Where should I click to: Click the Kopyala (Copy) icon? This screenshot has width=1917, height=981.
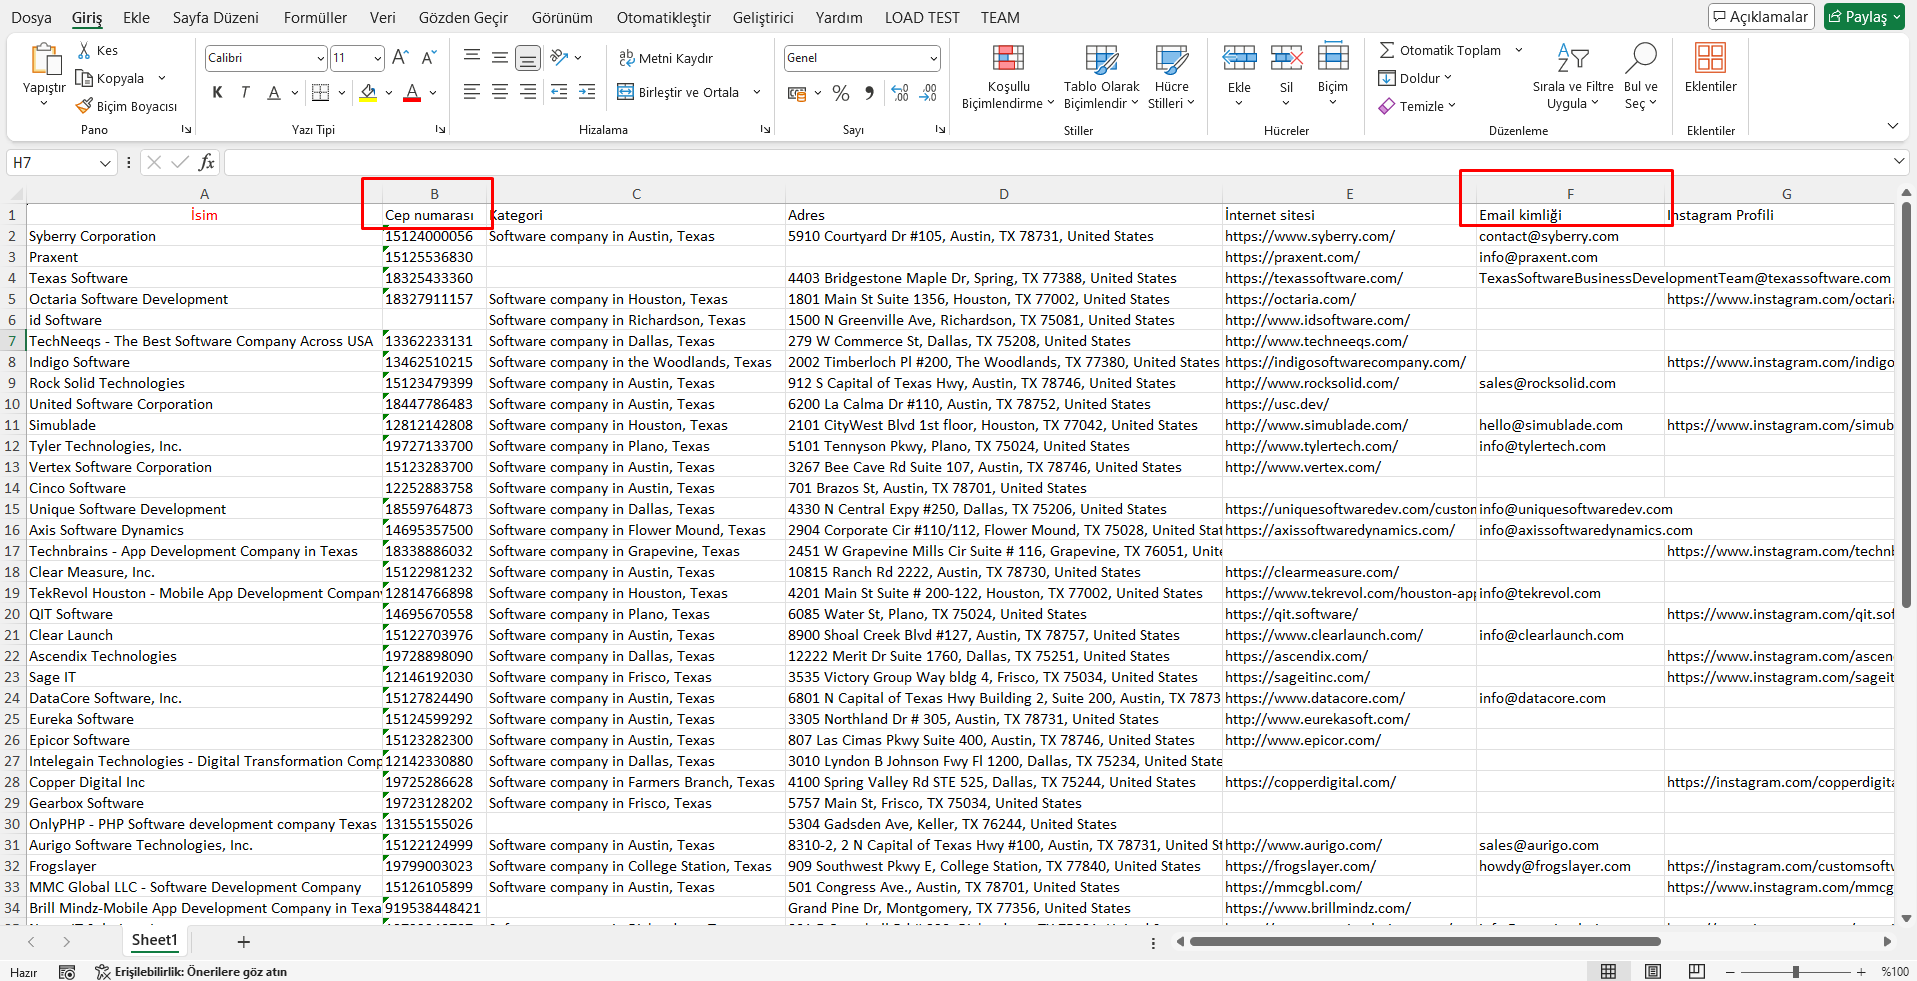tap(85, 78)
